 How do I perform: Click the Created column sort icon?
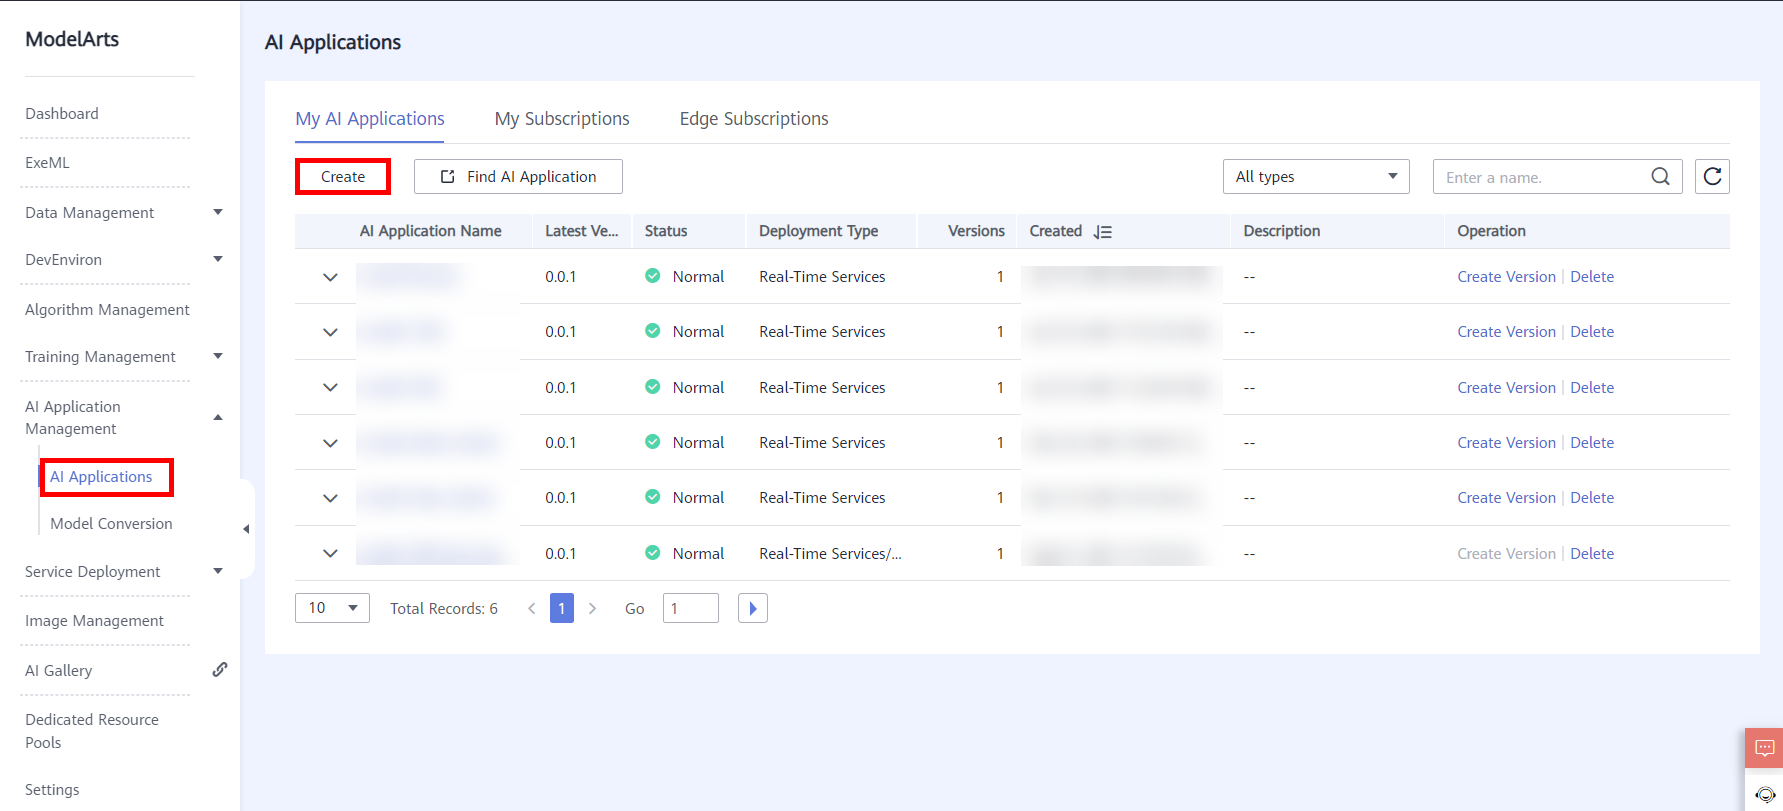pos(1102,232)
